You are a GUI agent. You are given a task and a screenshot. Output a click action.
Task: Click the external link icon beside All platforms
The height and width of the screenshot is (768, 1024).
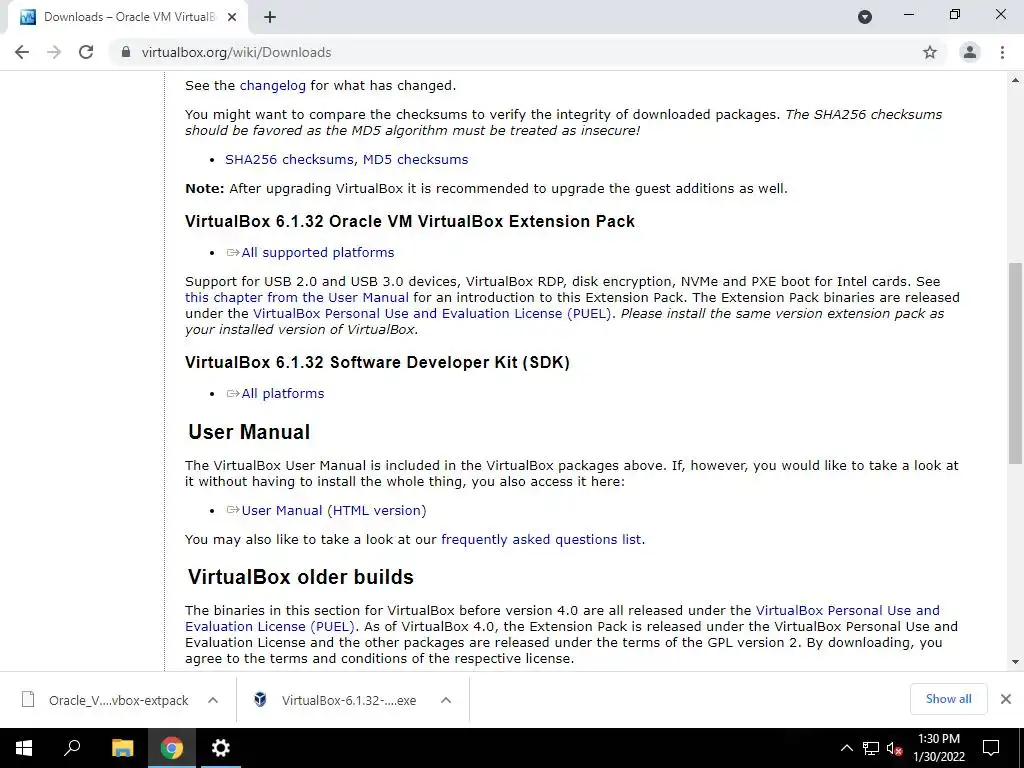(x=233, y=393)
